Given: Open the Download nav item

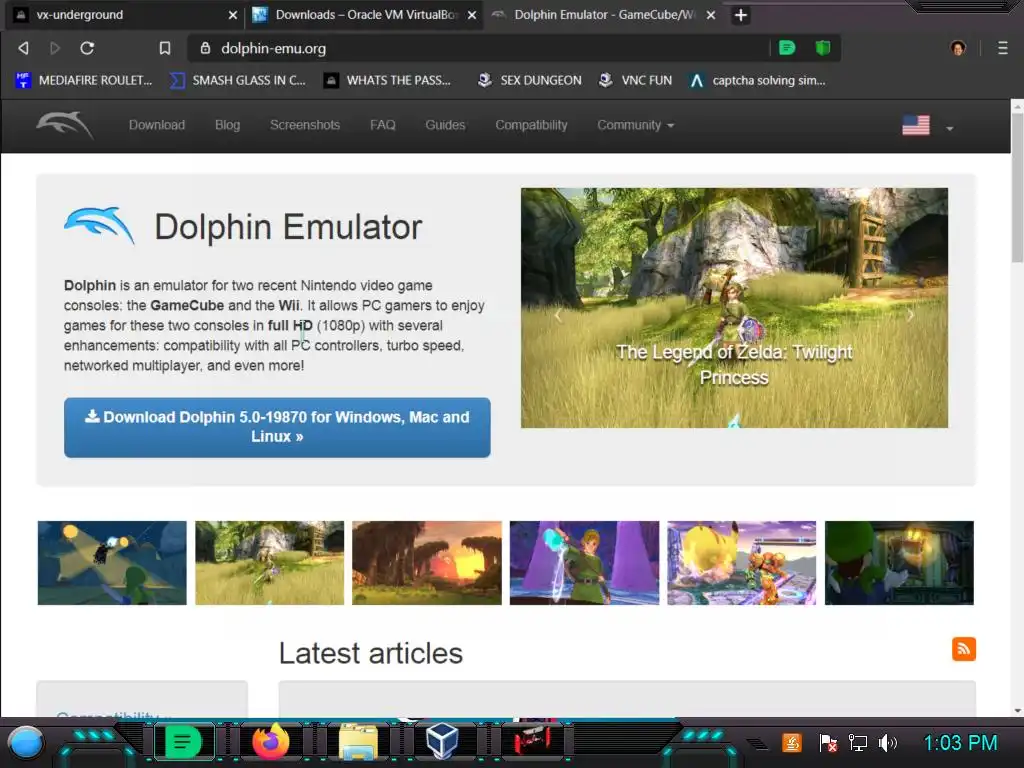Looking at the screenshot, I should click(157, 125).
